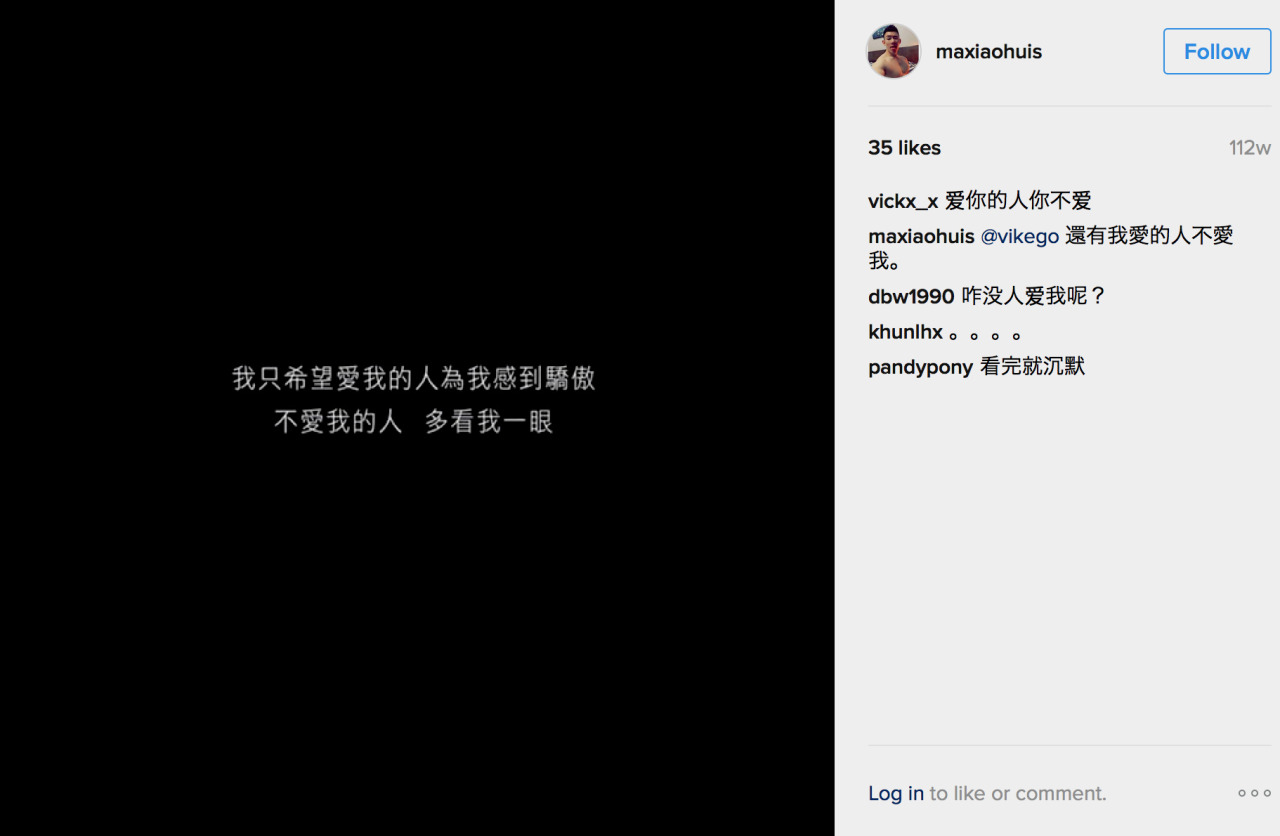
Task: Select dbw1990 comment text 咋没人爱我呢
Action: 1034,296
